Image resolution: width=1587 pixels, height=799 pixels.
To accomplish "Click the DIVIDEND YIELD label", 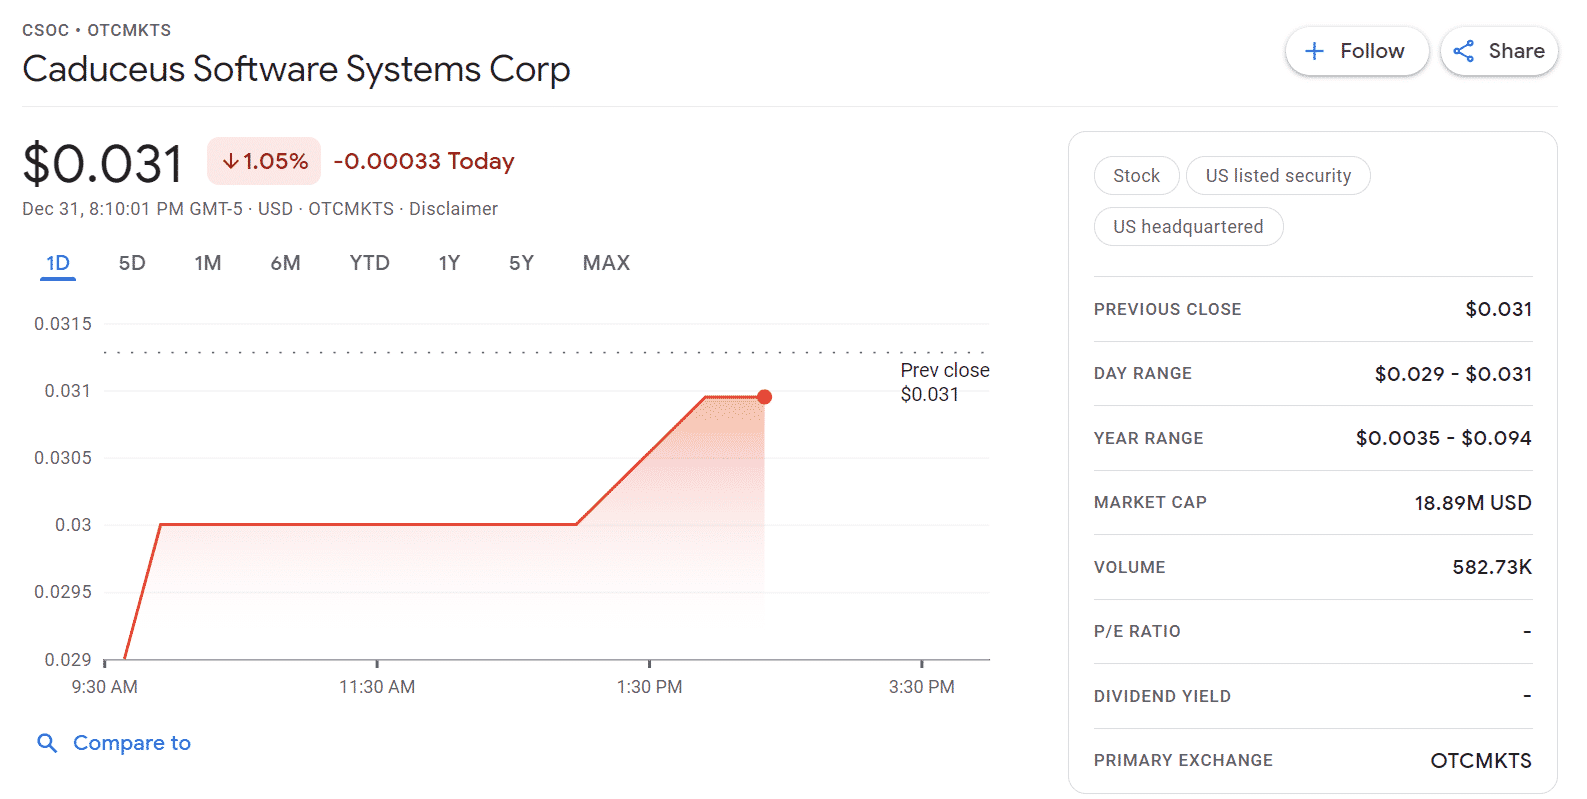I will pyautogui.click(x=1162, y=697).
